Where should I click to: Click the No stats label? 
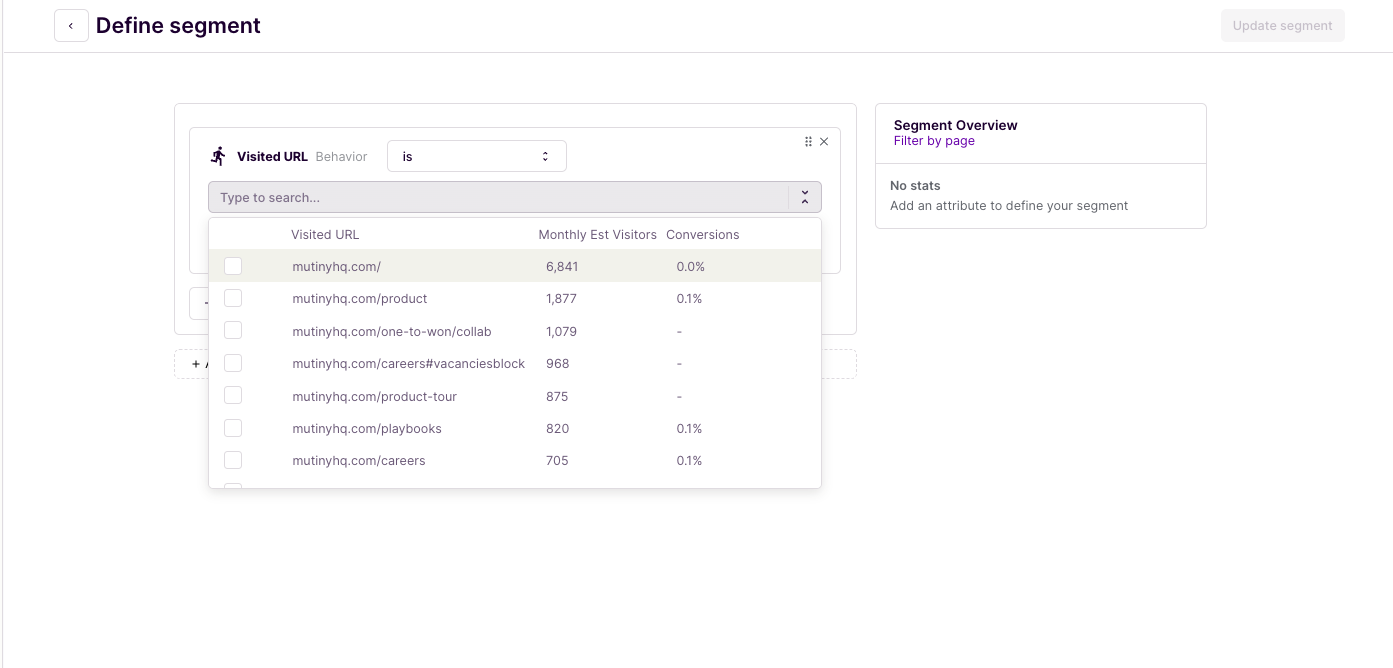[x=915, y=185]
